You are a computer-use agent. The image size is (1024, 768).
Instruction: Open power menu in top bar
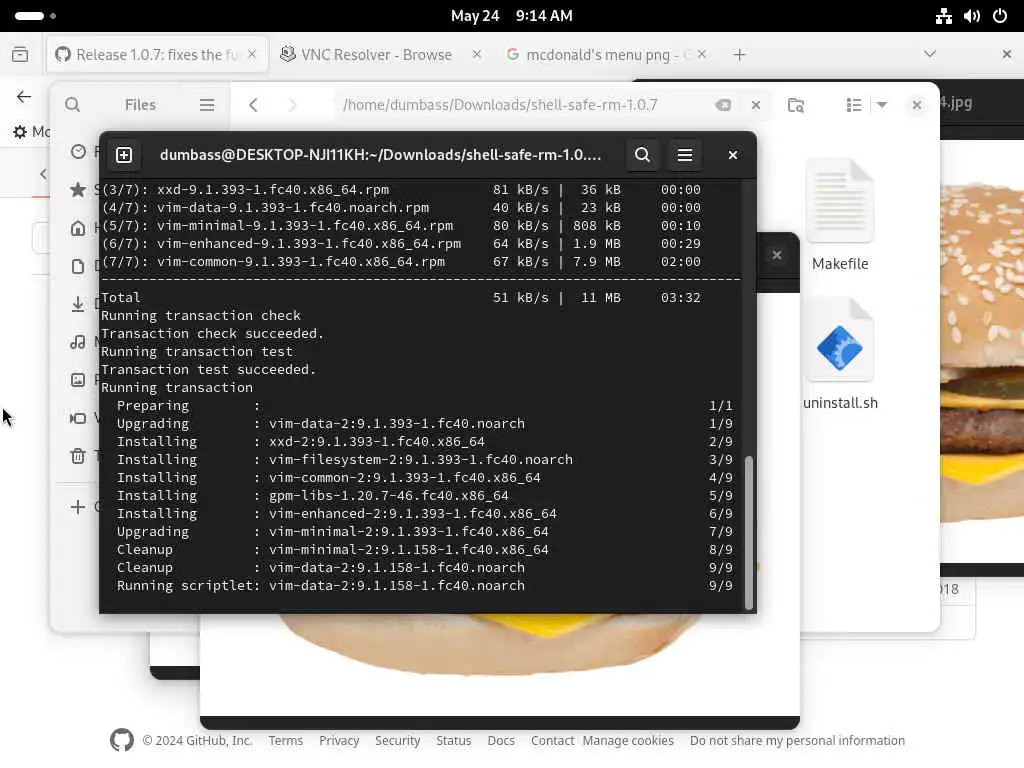pos(1000,16)
